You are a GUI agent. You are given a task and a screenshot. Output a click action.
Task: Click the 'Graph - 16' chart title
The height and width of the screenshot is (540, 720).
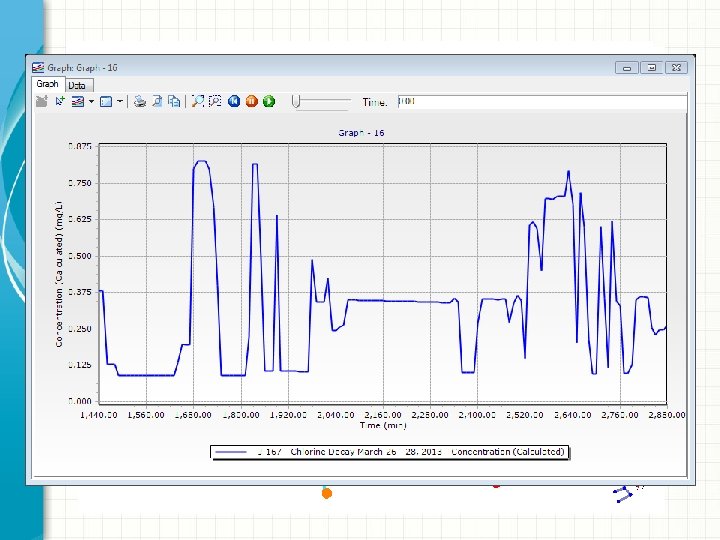click(361, 133)
